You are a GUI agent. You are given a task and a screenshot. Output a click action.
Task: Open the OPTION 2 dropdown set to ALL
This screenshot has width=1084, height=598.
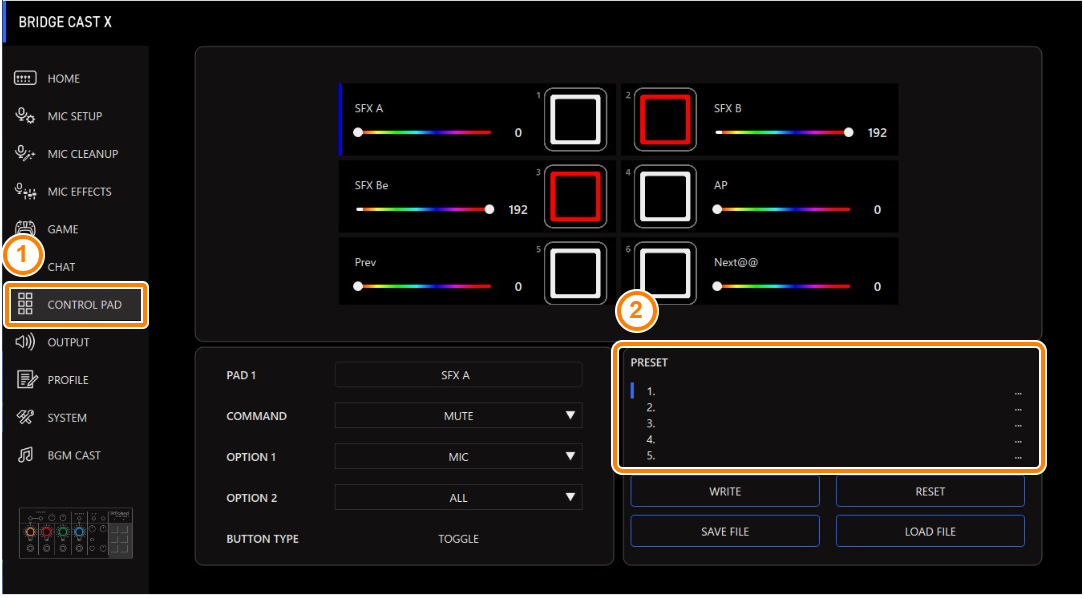tap(458, 497)
